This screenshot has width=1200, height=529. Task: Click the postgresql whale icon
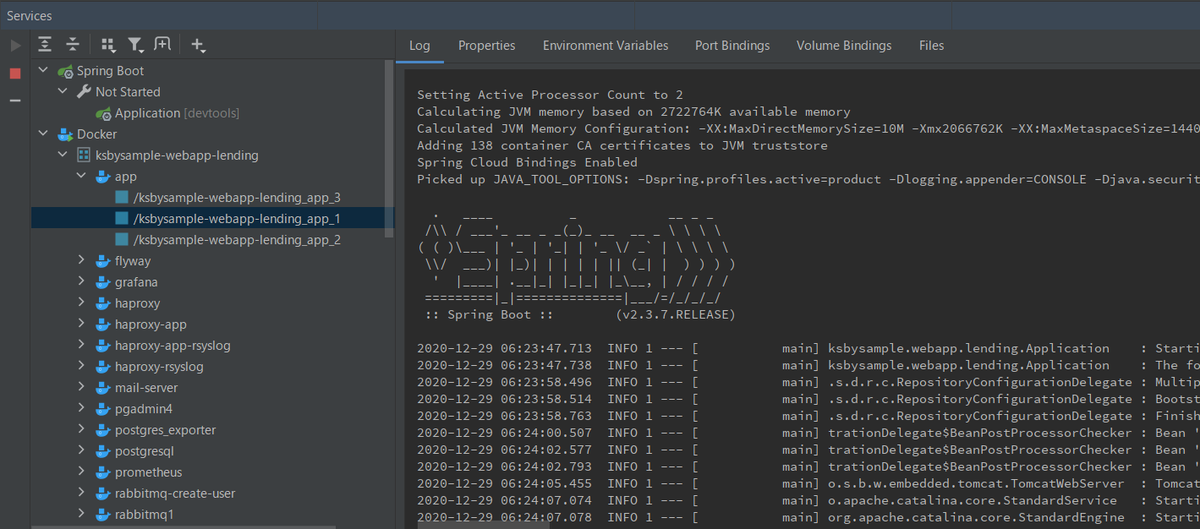point(103,451)
